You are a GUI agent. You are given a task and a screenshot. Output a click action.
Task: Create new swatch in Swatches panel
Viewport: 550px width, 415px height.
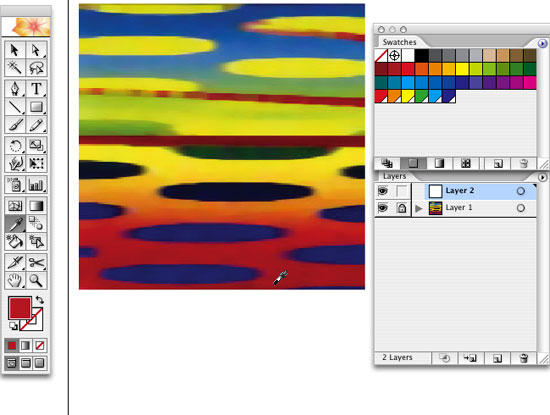(x=498, y=163)
